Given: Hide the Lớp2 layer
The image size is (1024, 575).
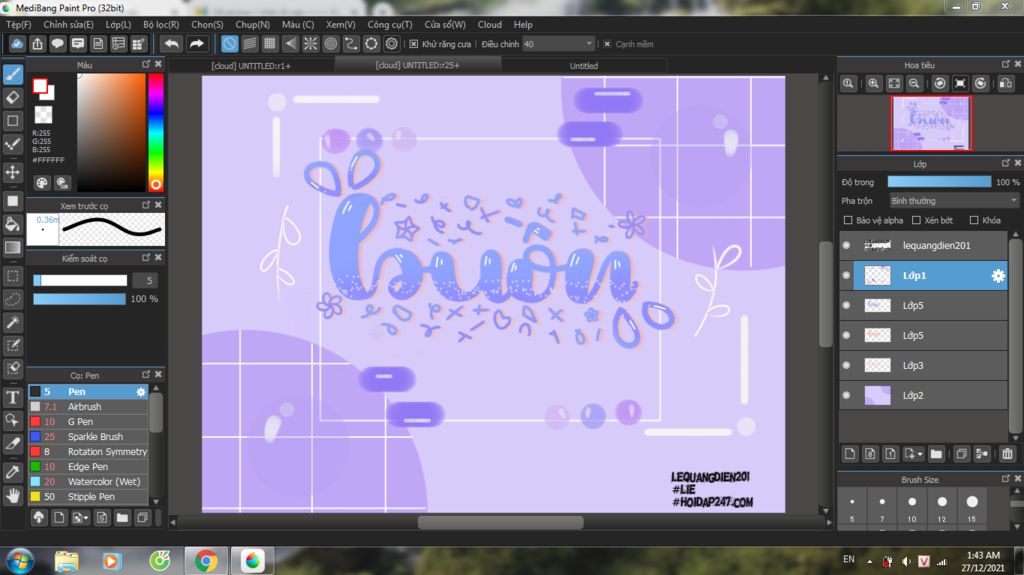Looking at the screenshot, I should click(846, 395).
